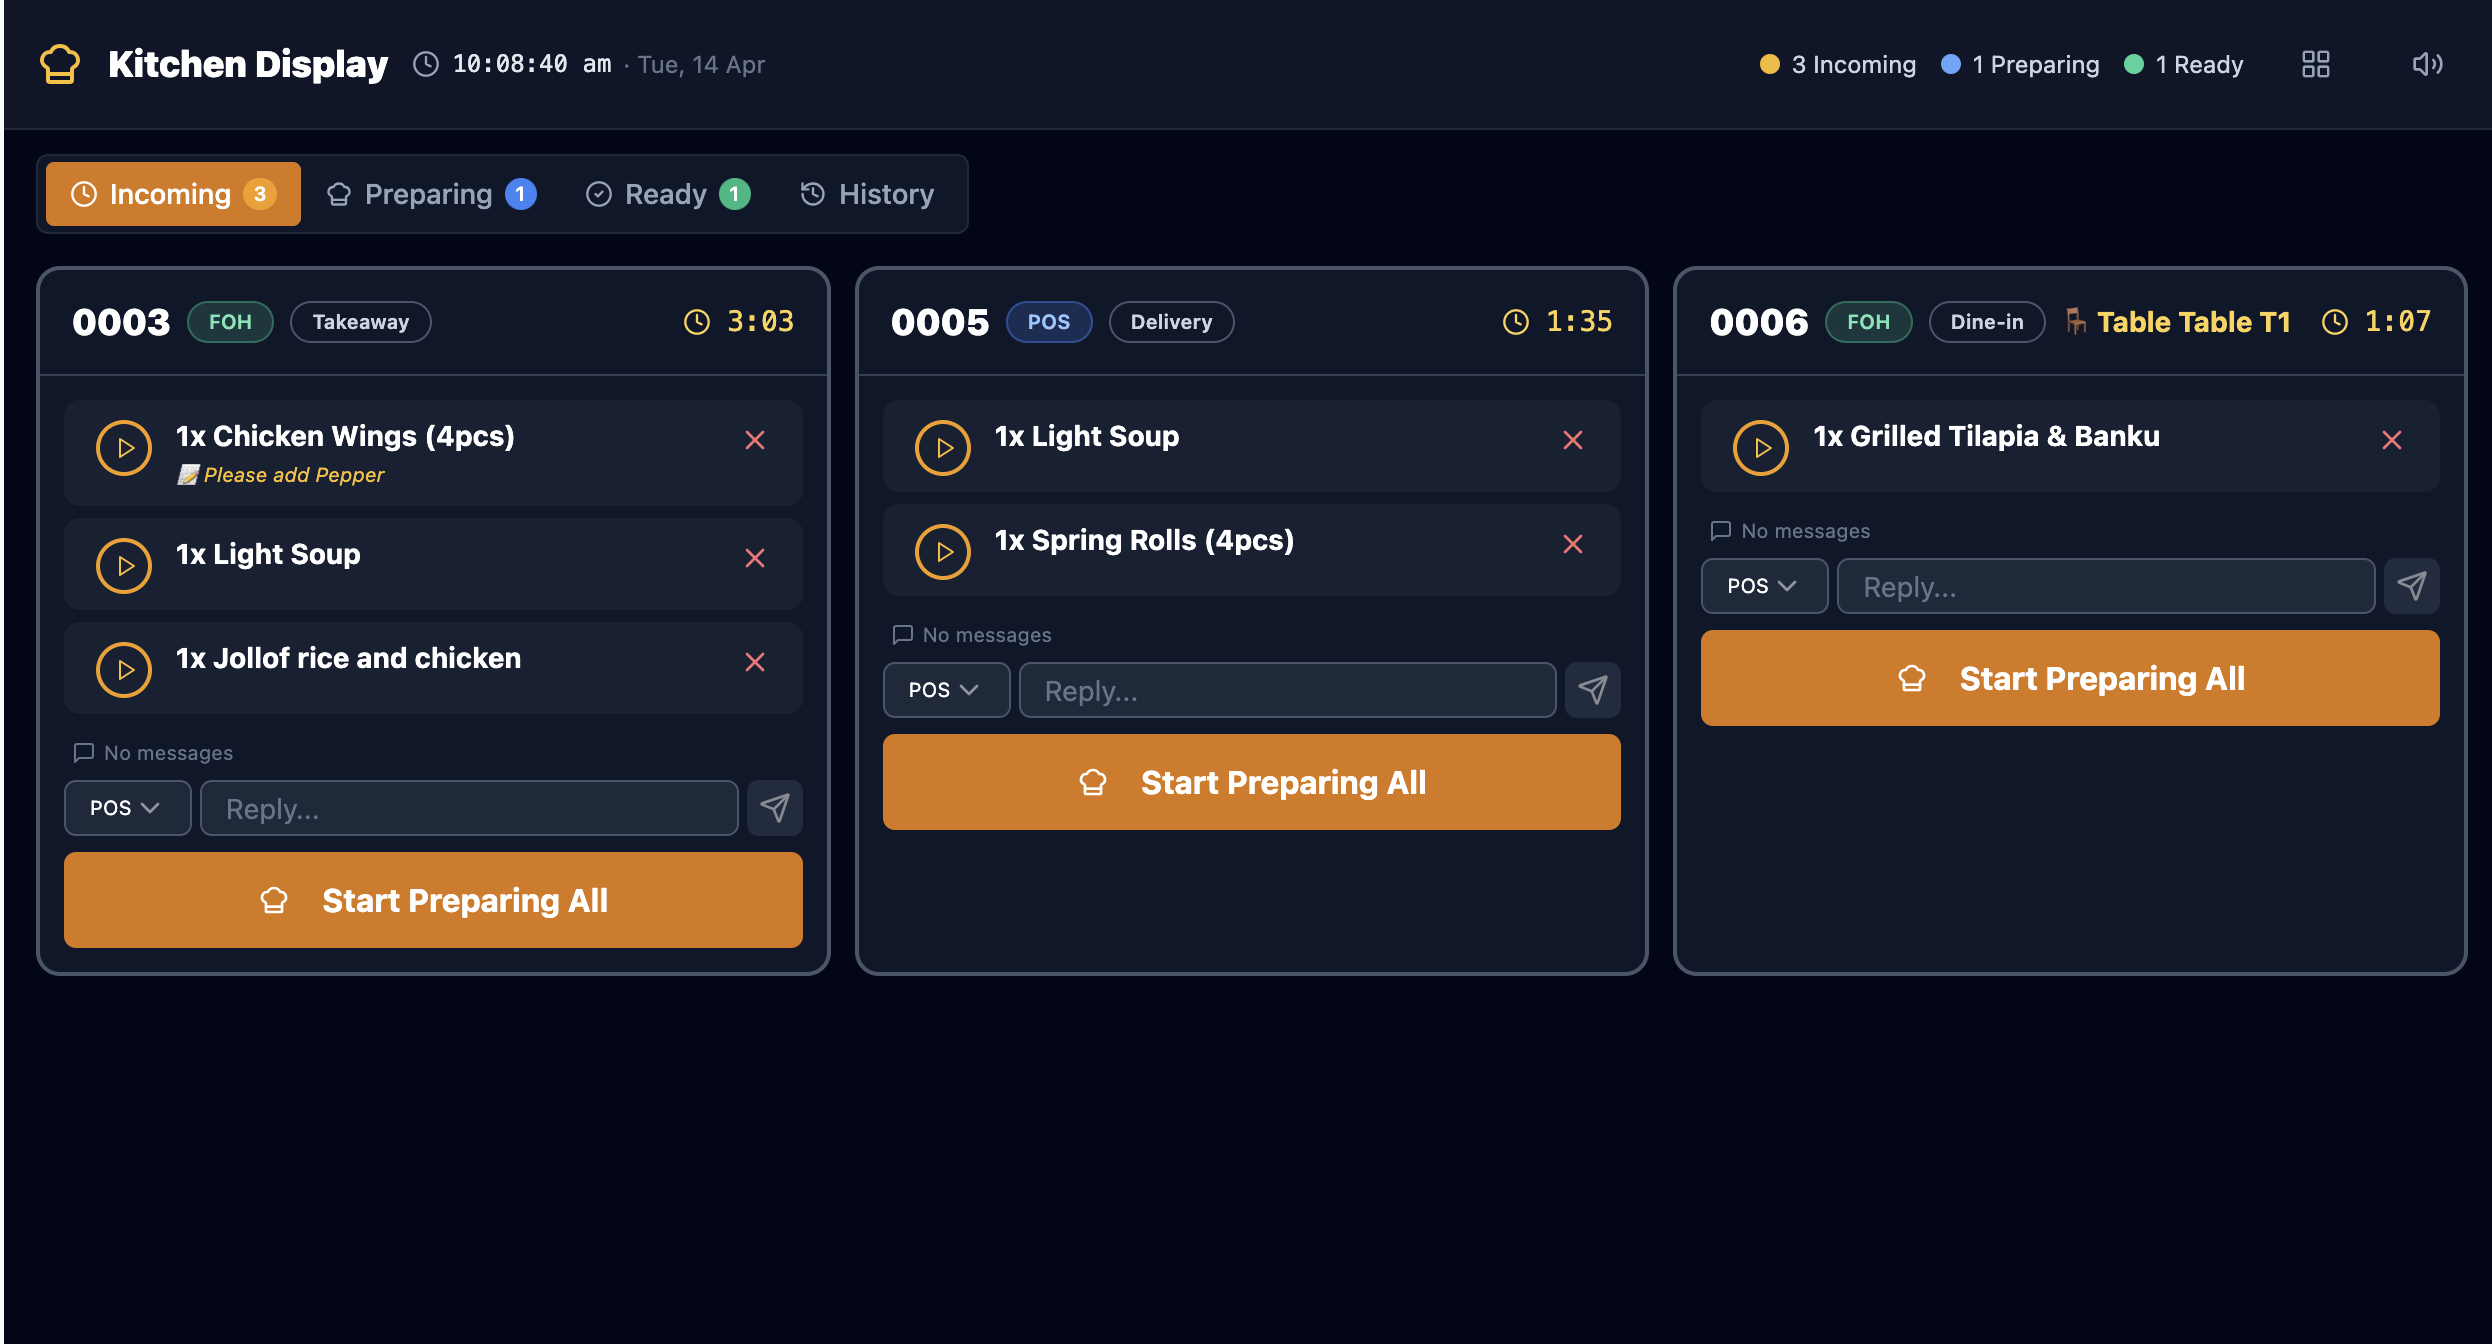Send the reply message for order 0005

pyautogui.click(x=1593, y=690)
